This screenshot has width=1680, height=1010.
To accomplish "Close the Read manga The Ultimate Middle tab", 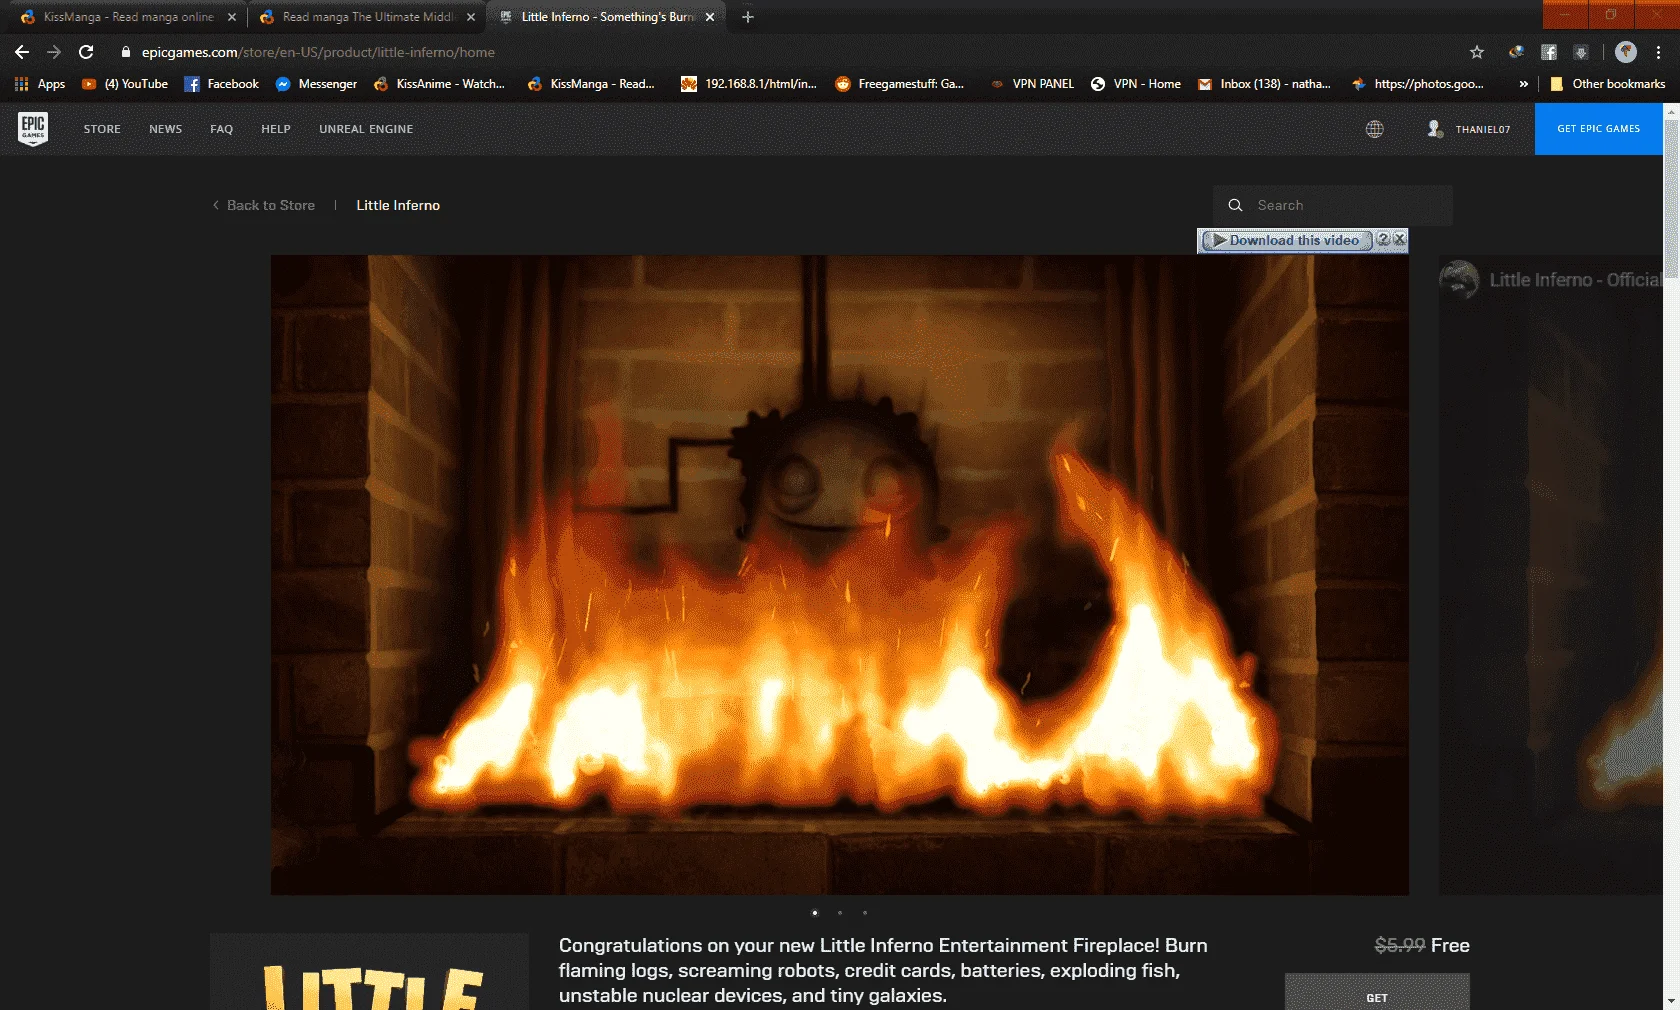I will pyautogui.click(x=471, y=17).
